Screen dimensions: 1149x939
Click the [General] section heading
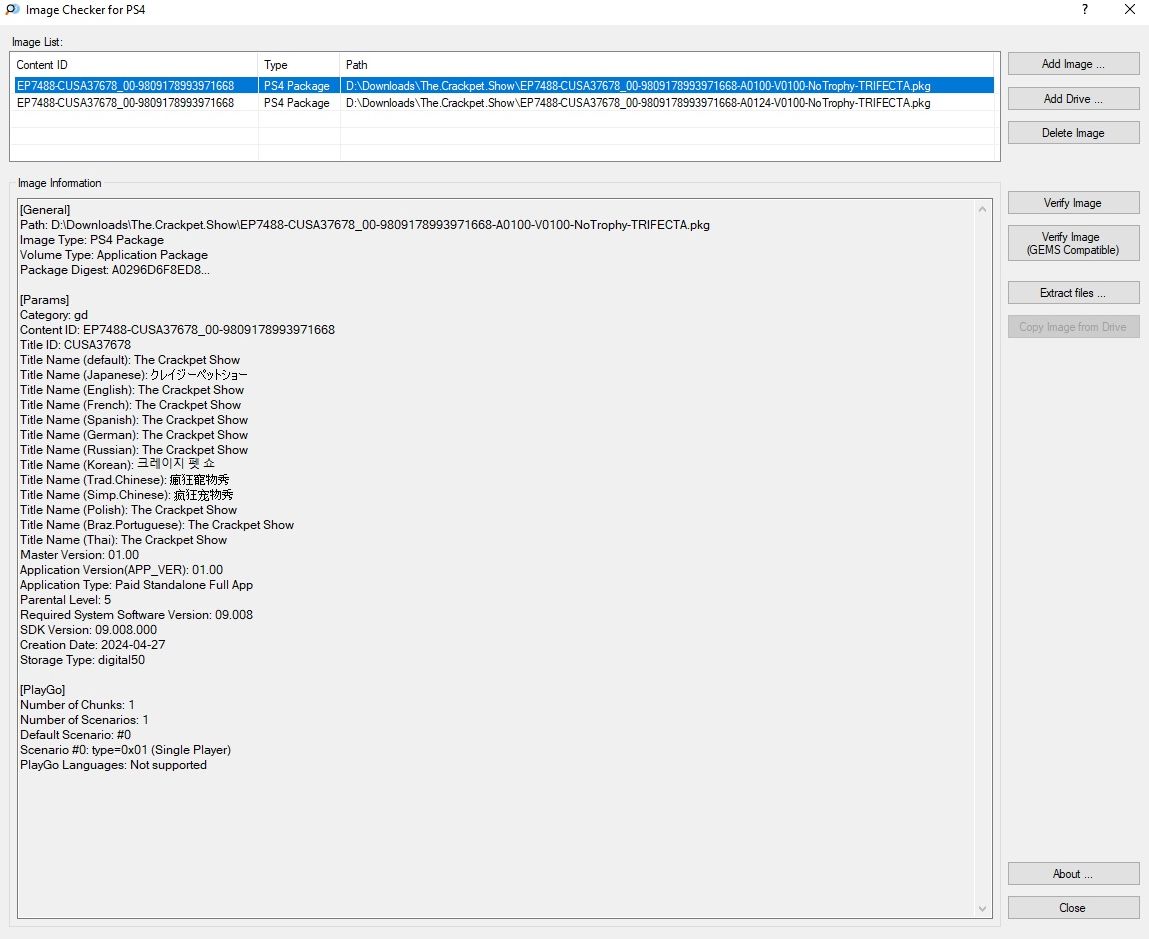(45, 210)
